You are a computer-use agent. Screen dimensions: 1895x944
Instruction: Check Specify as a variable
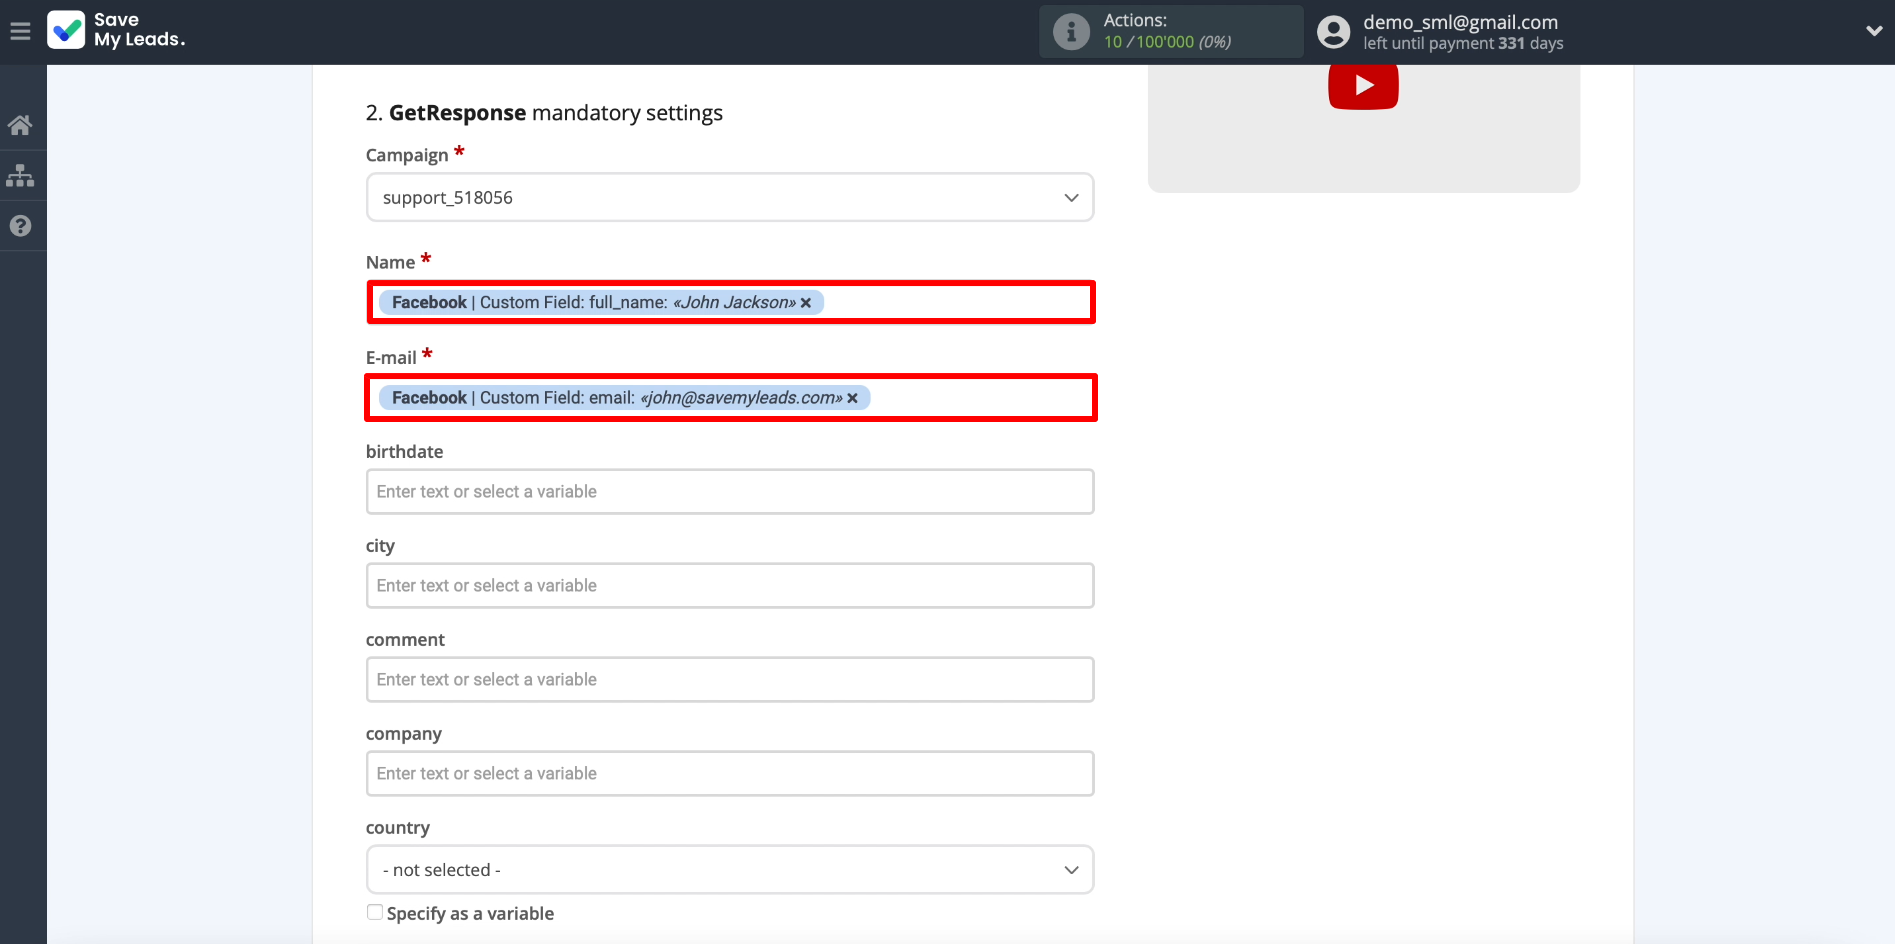coord(375,912)
